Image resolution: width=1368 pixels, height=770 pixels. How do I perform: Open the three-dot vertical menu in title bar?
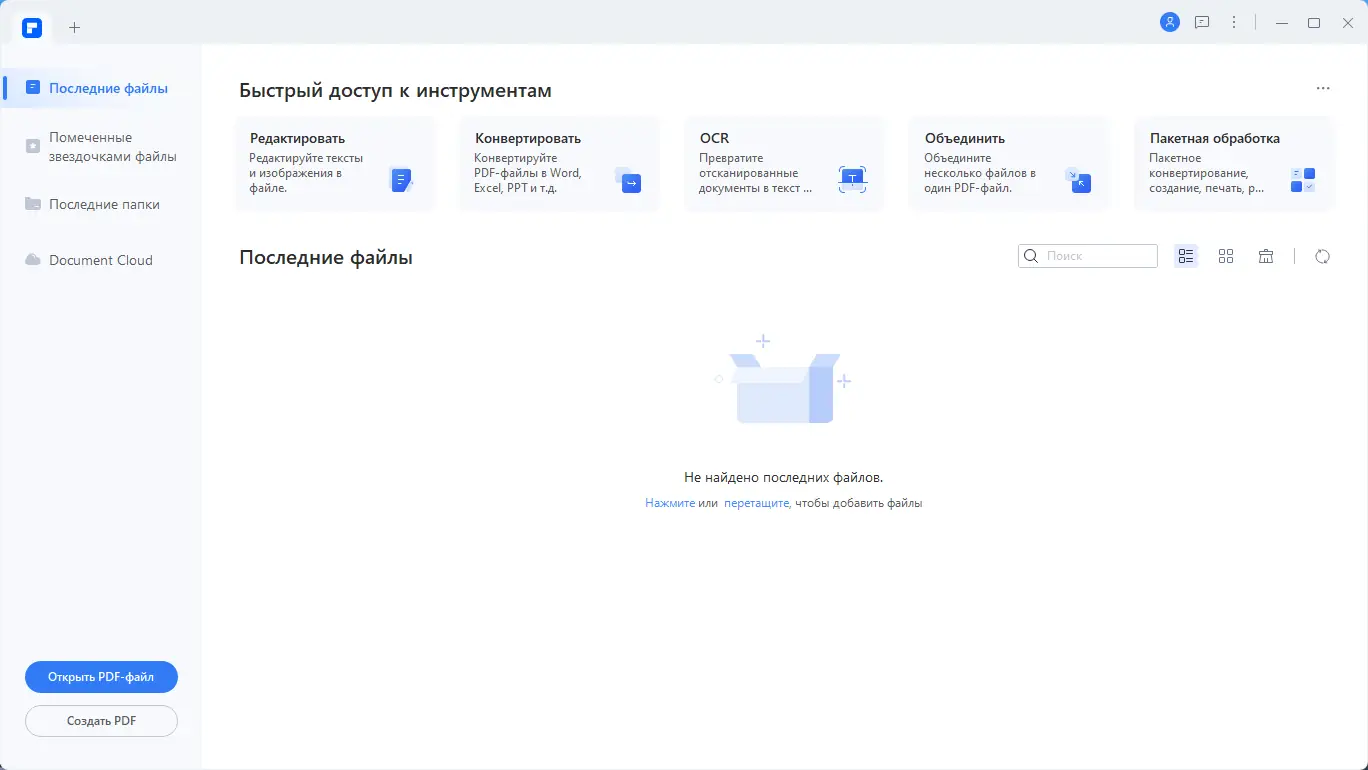(1234, 22)
